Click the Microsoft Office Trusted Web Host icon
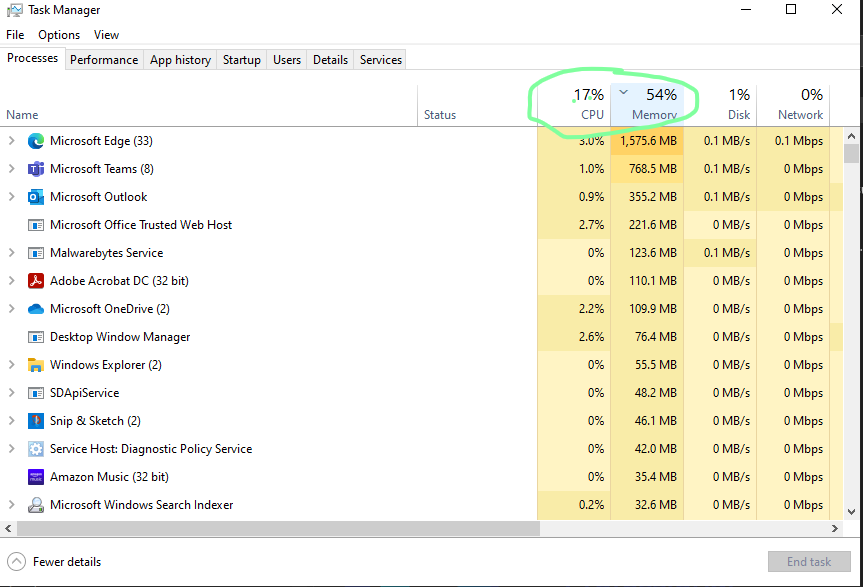Viewport: 863px width, 587px height. pyautogui.click(x=36, y=225)
